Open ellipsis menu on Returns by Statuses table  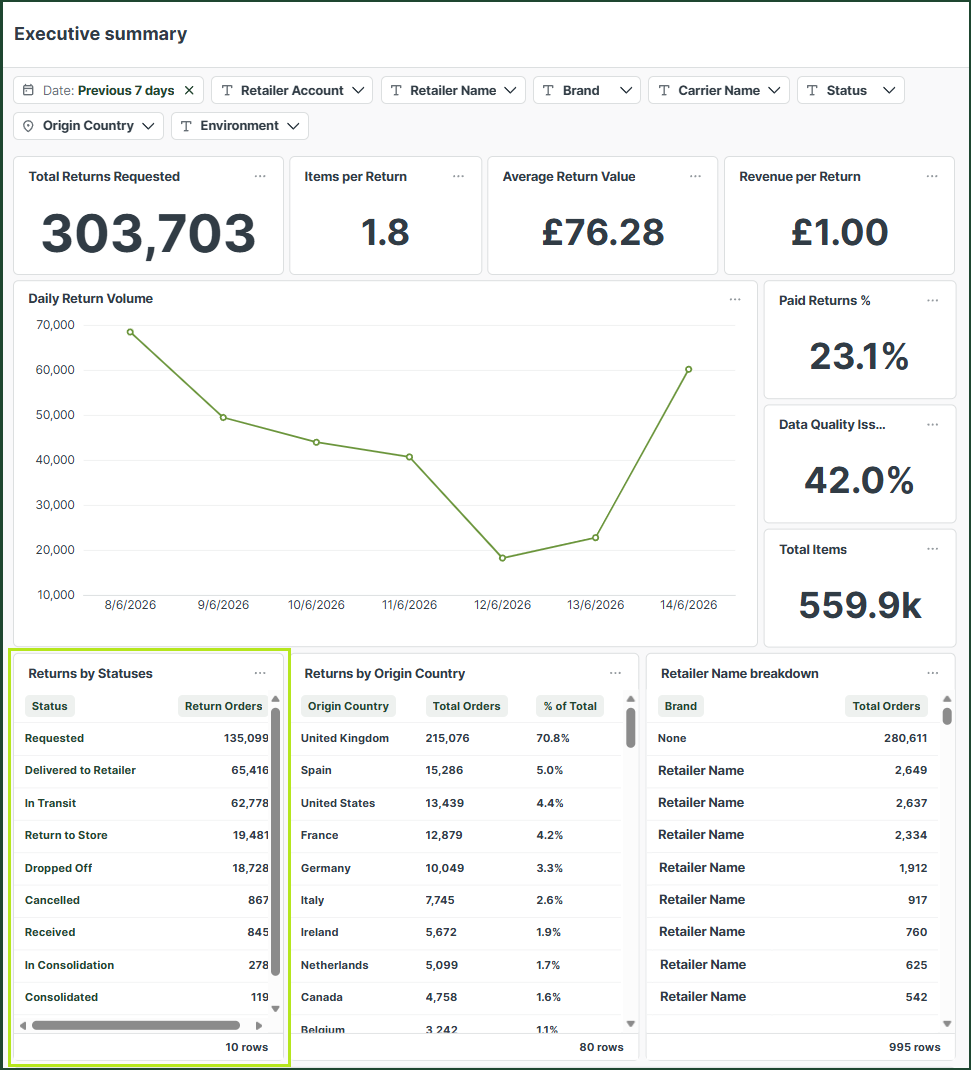(260, 673)
